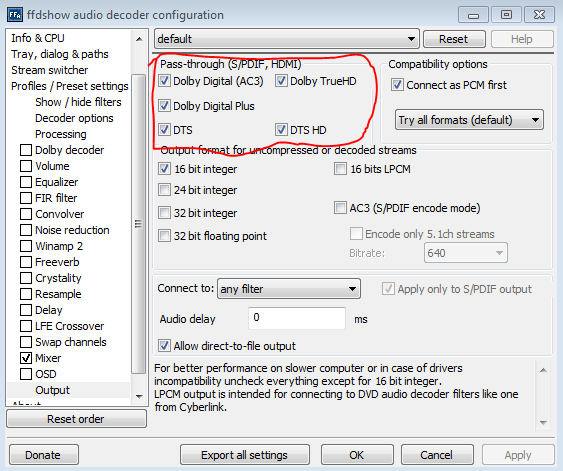
Task: Open the default preset dropdown
Action: [x=287, y=39]
